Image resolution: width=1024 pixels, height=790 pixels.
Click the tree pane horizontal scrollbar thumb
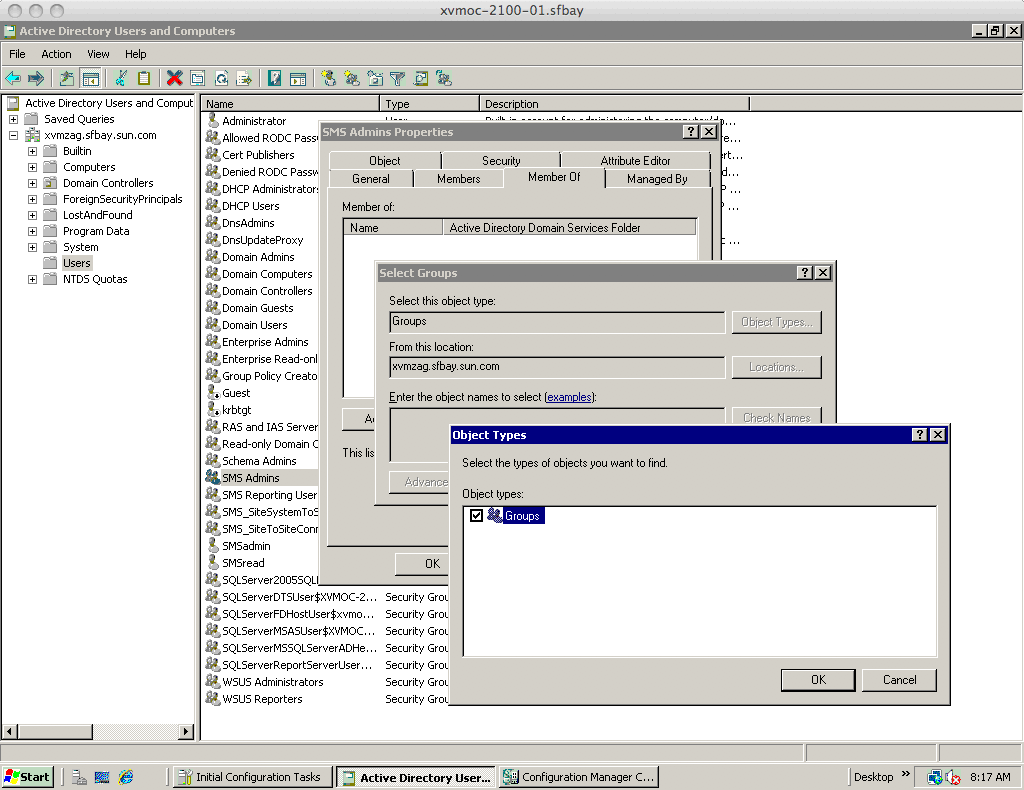point(54,731)
